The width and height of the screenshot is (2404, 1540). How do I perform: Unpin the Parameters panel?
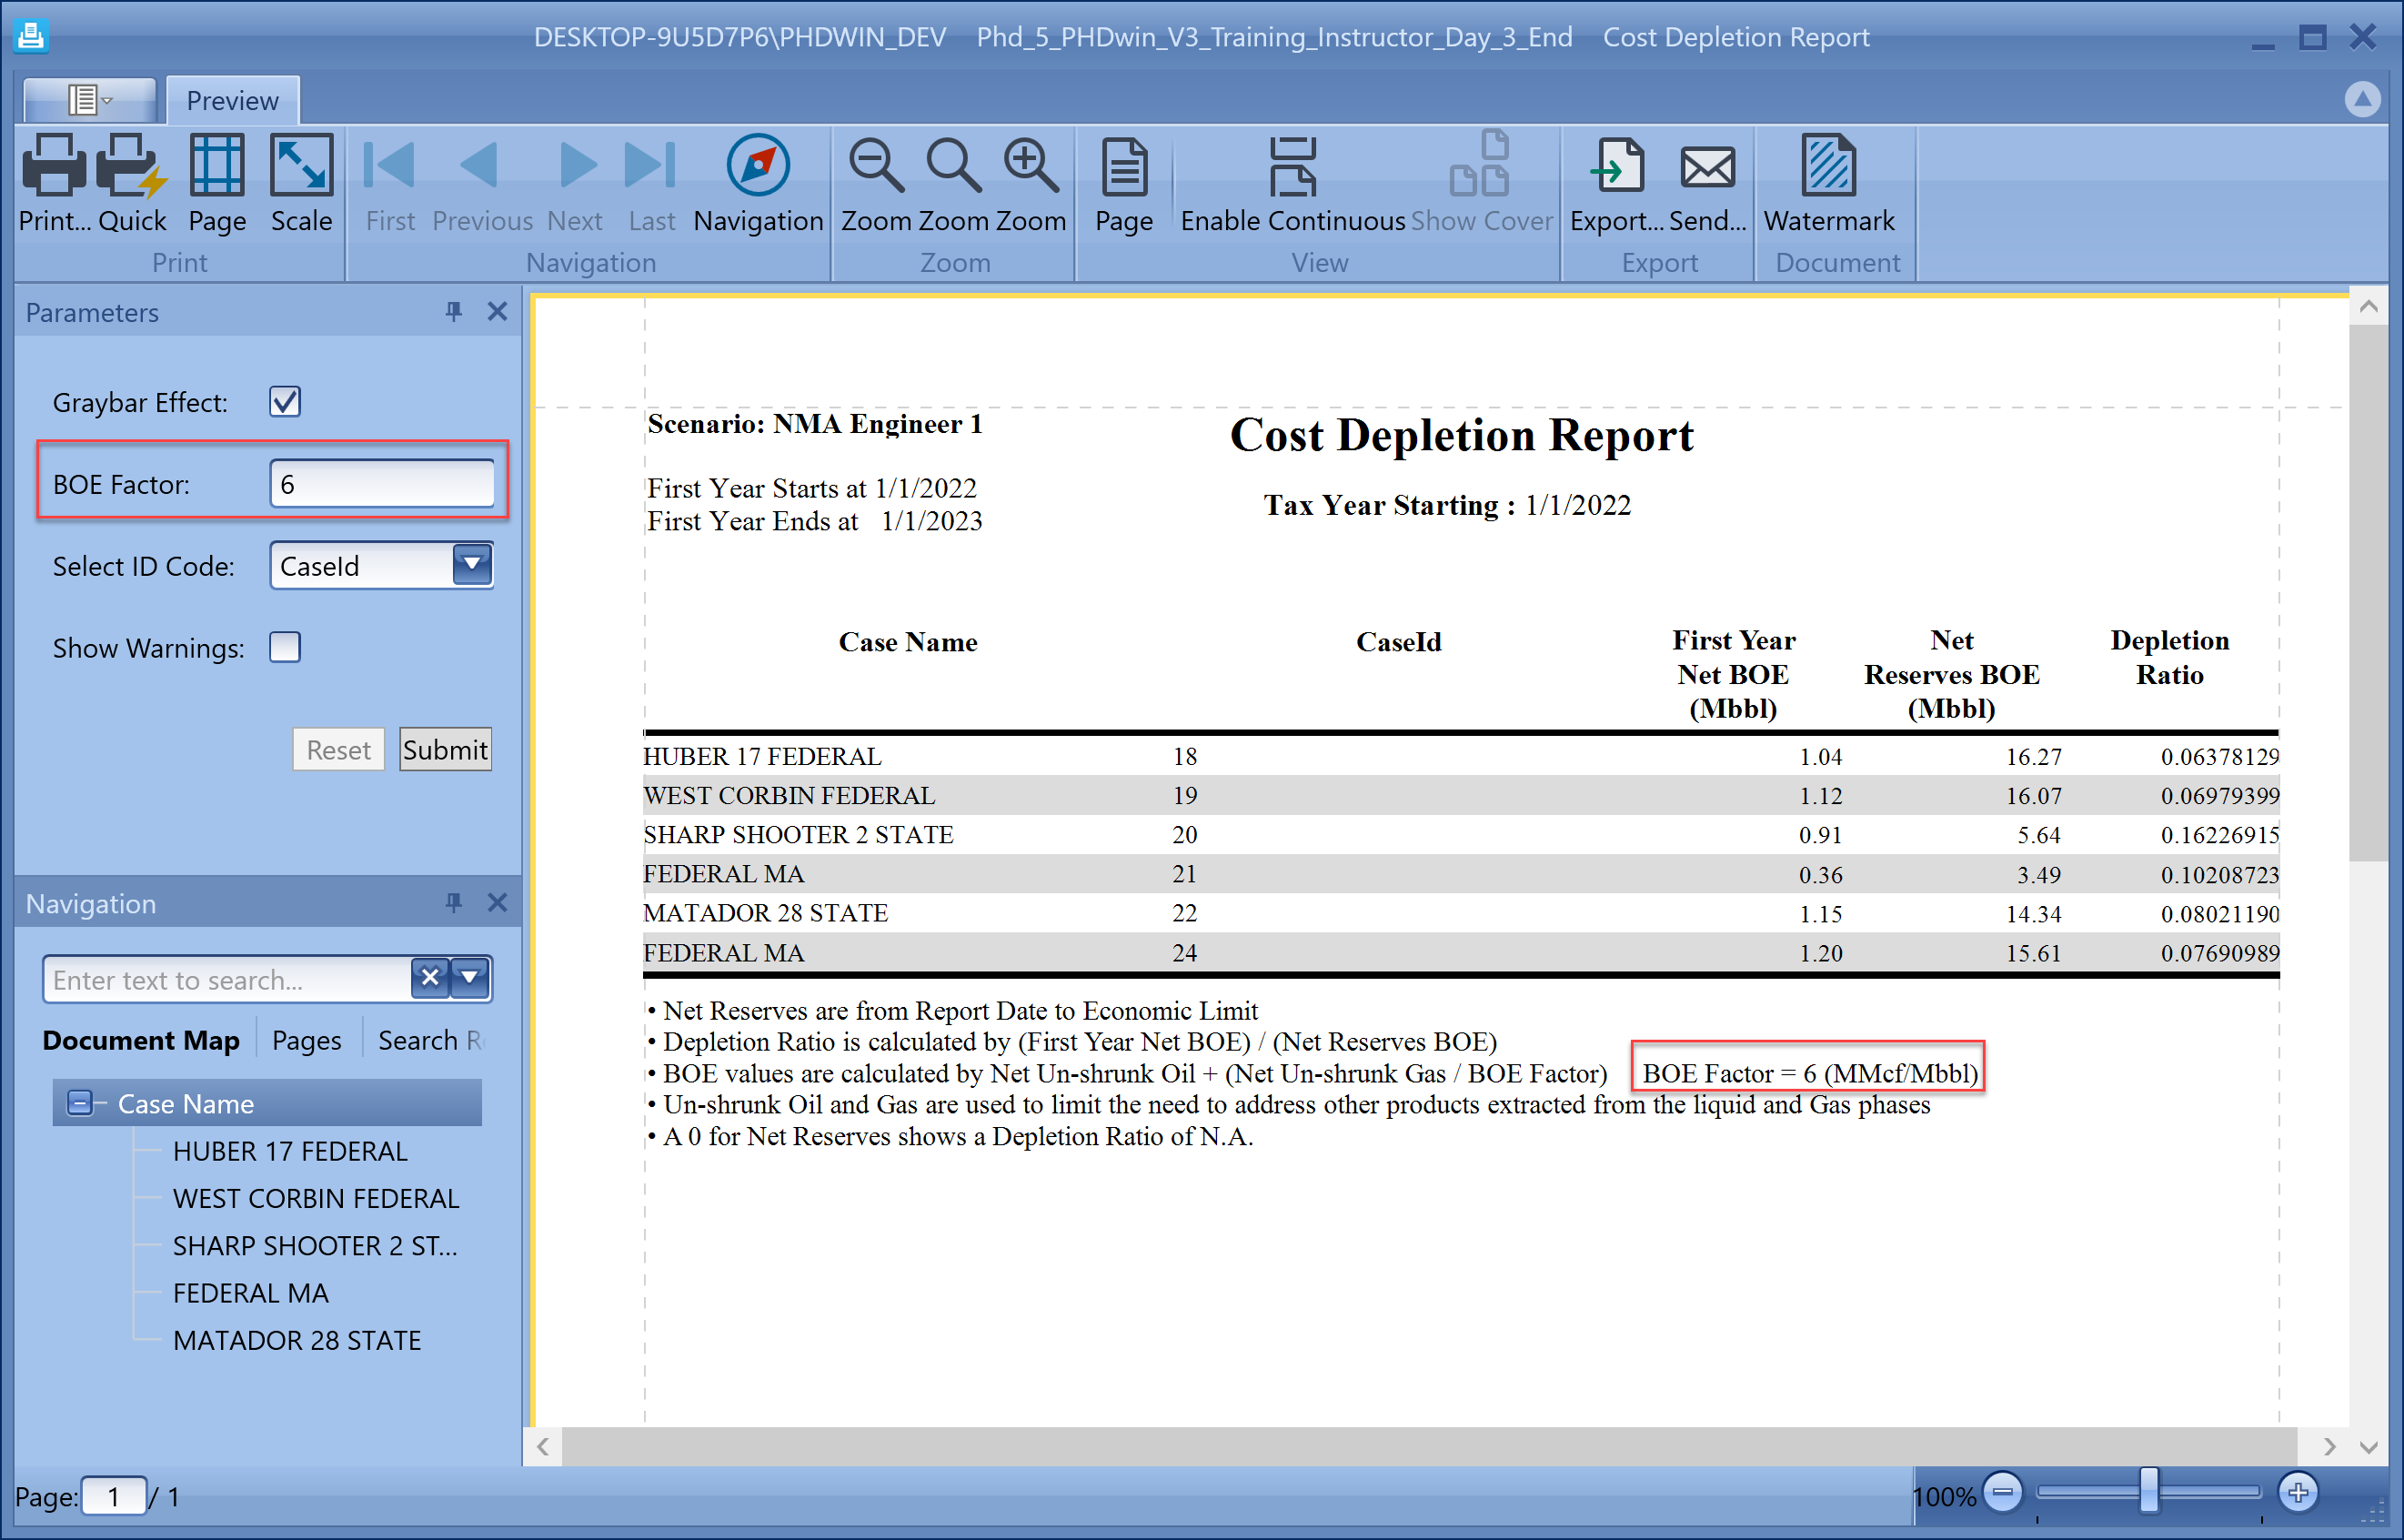pyautogui.click(x=455, y=311)
